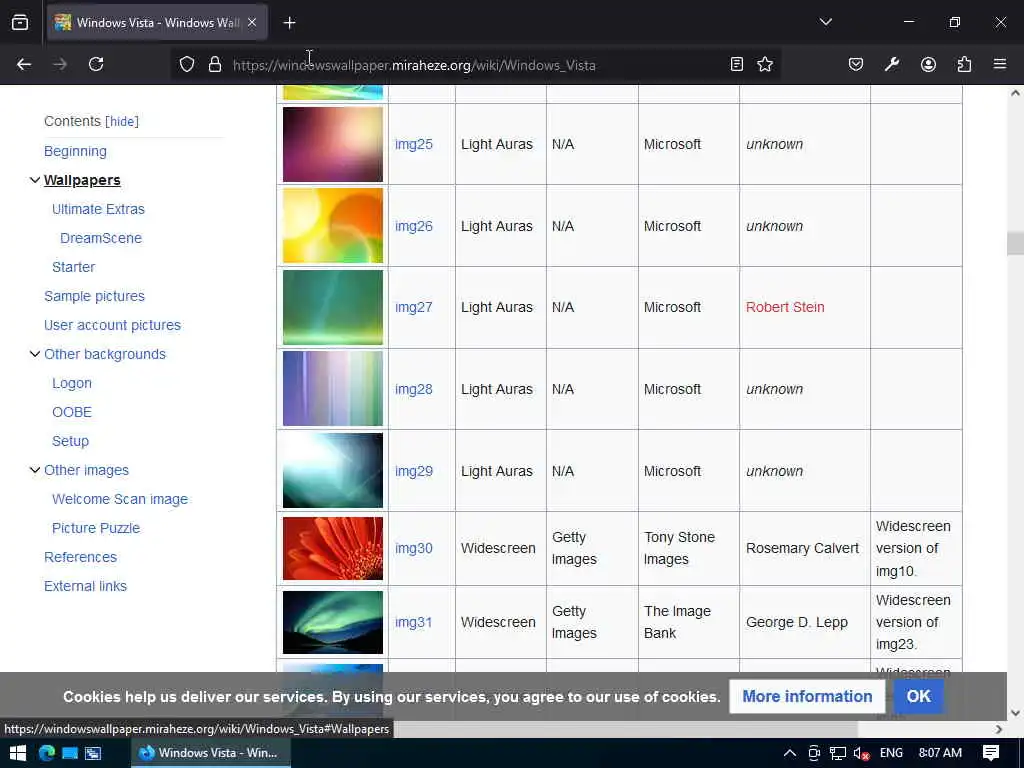This screenshot has height=768, width=1024.
Task: Collapse Other backgrounds section chevron
Action: pos(35,354)
